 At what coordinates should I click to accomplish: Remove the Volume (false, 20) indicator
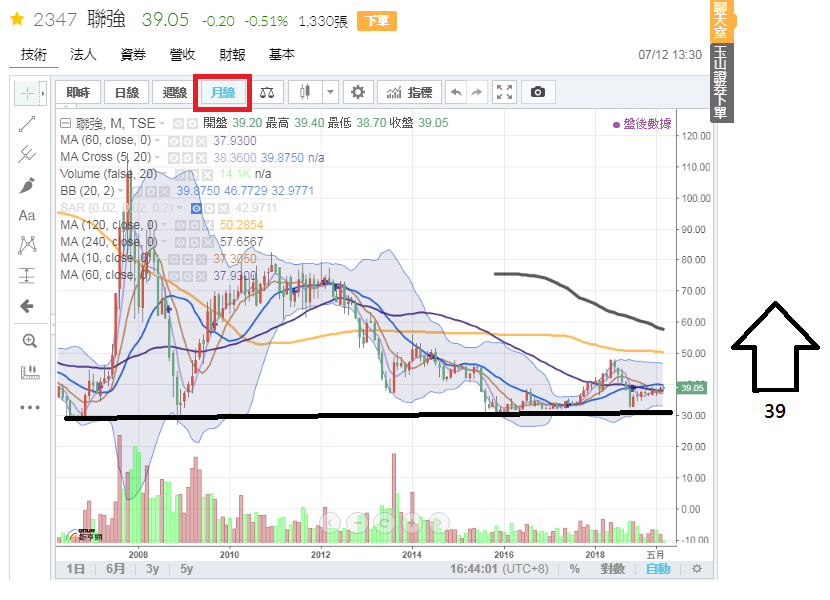pyautogui.click(x=208, y=175)
